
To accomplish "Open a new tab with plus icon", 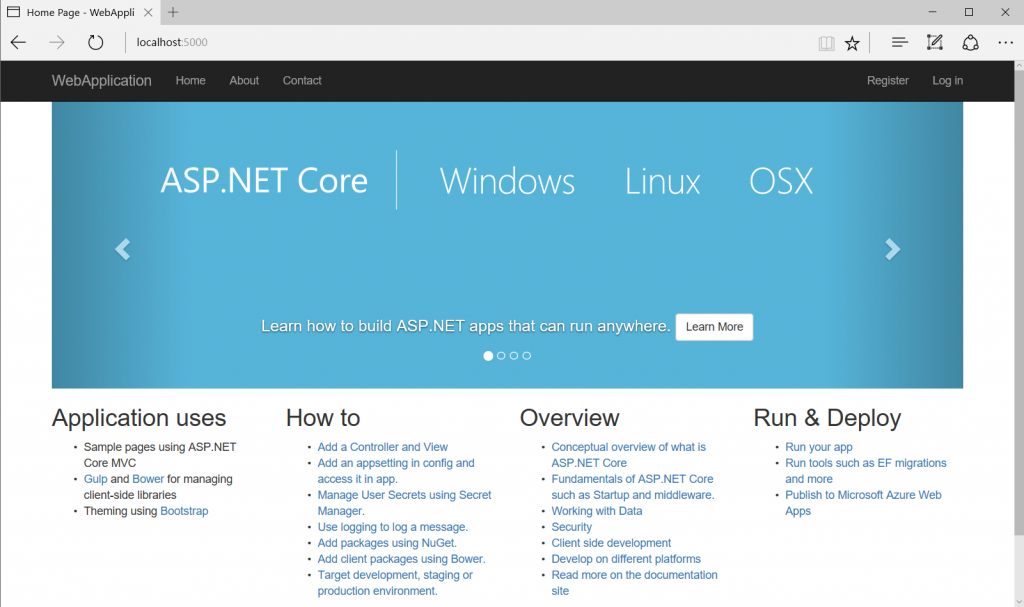I will (x=172, y=12).
